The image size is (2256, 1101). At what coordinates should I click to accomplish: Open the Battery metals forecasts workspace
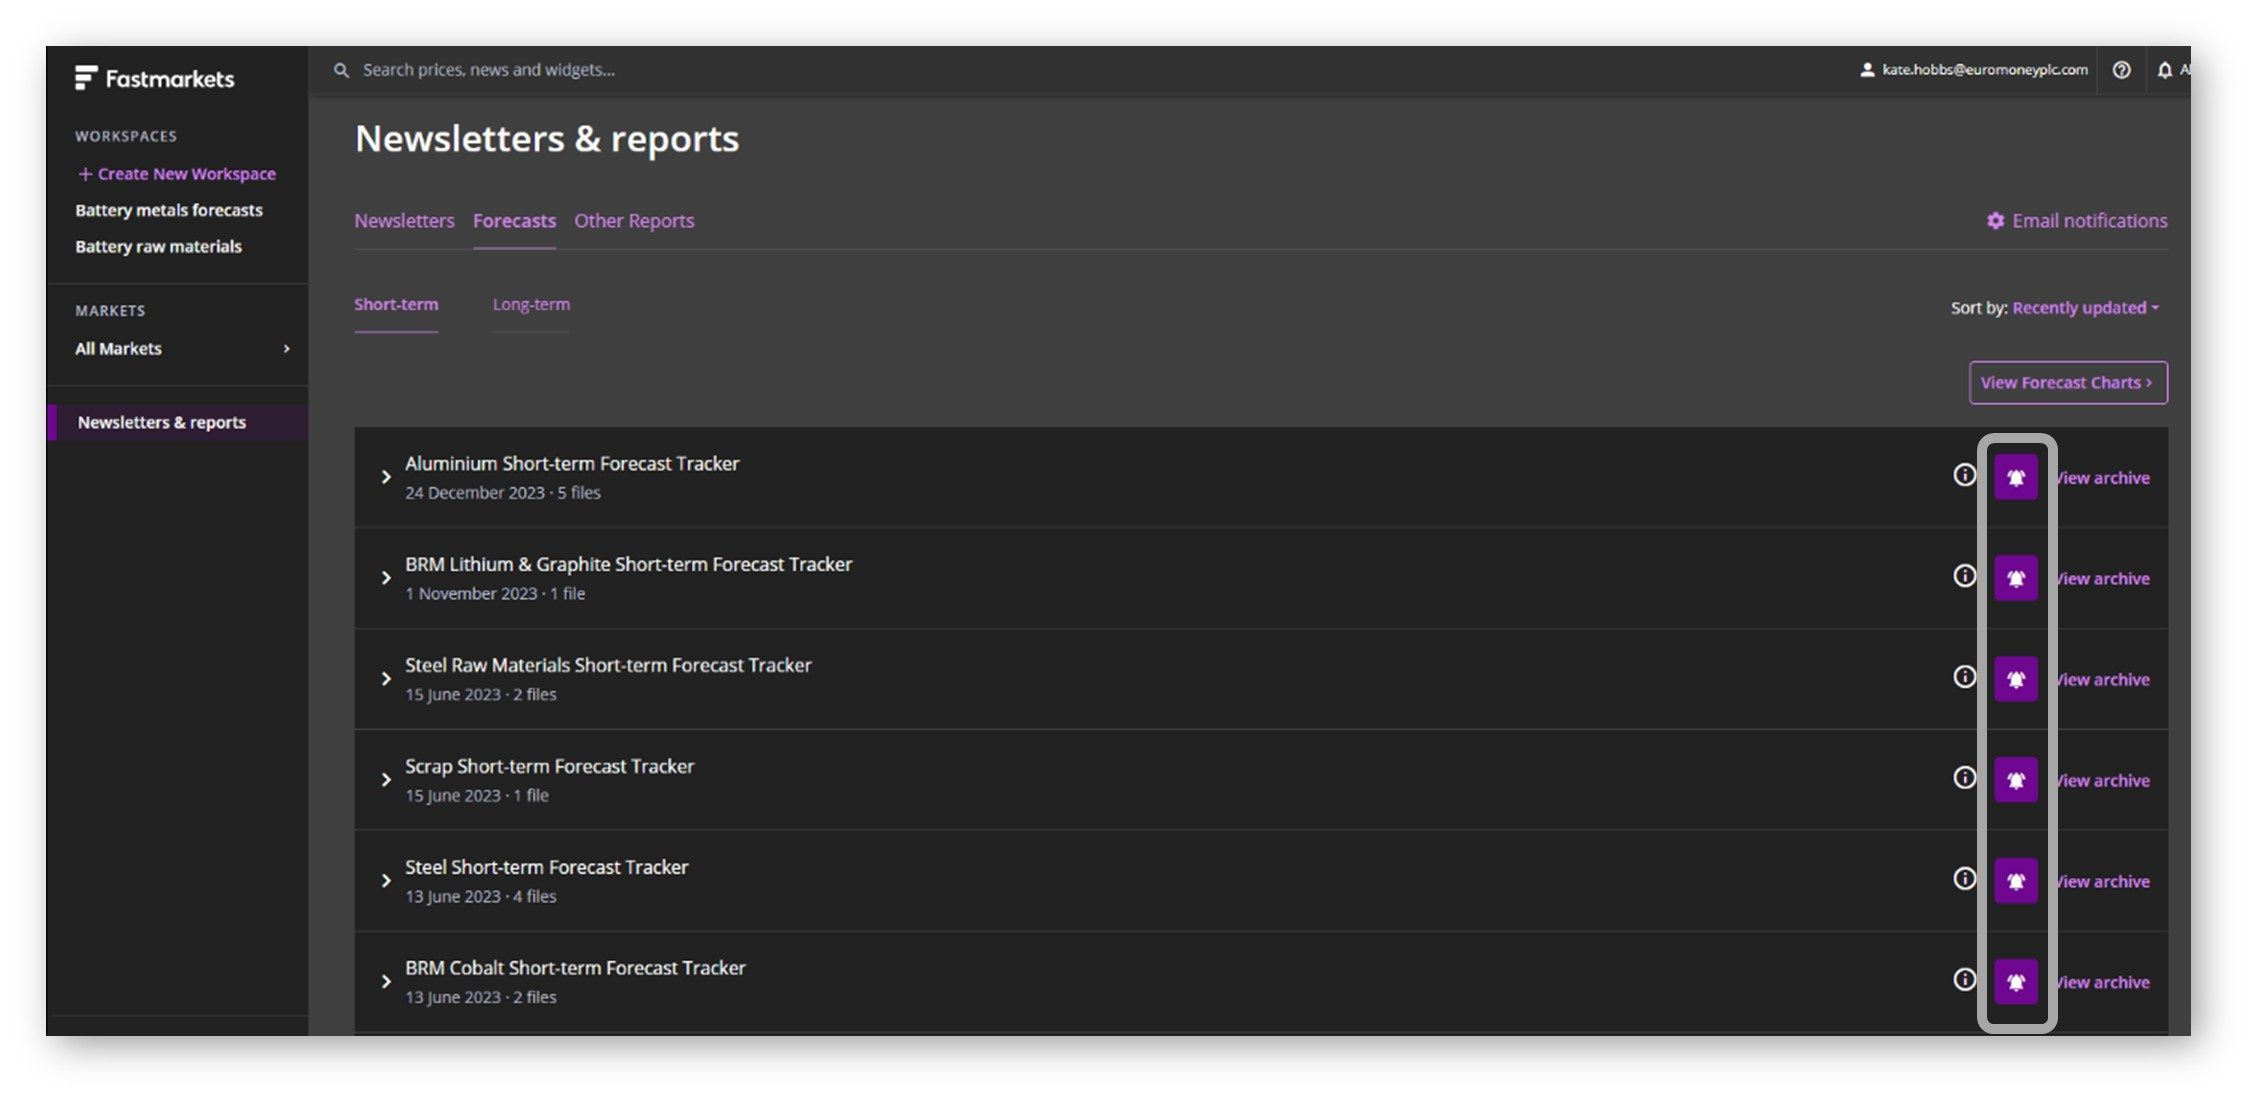click(169, 211)
